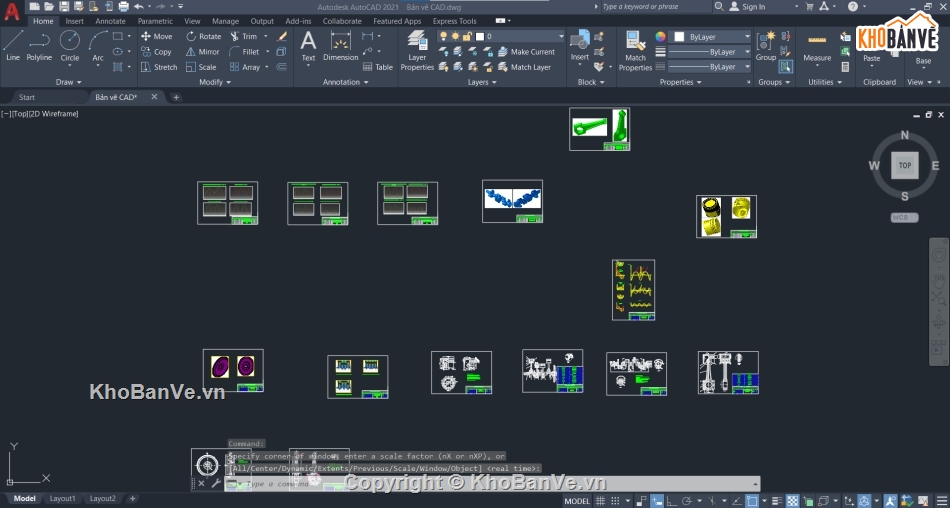This screenshot has width=950, height=508.
Task: Click the Group tool
Action: click(766, 46)
